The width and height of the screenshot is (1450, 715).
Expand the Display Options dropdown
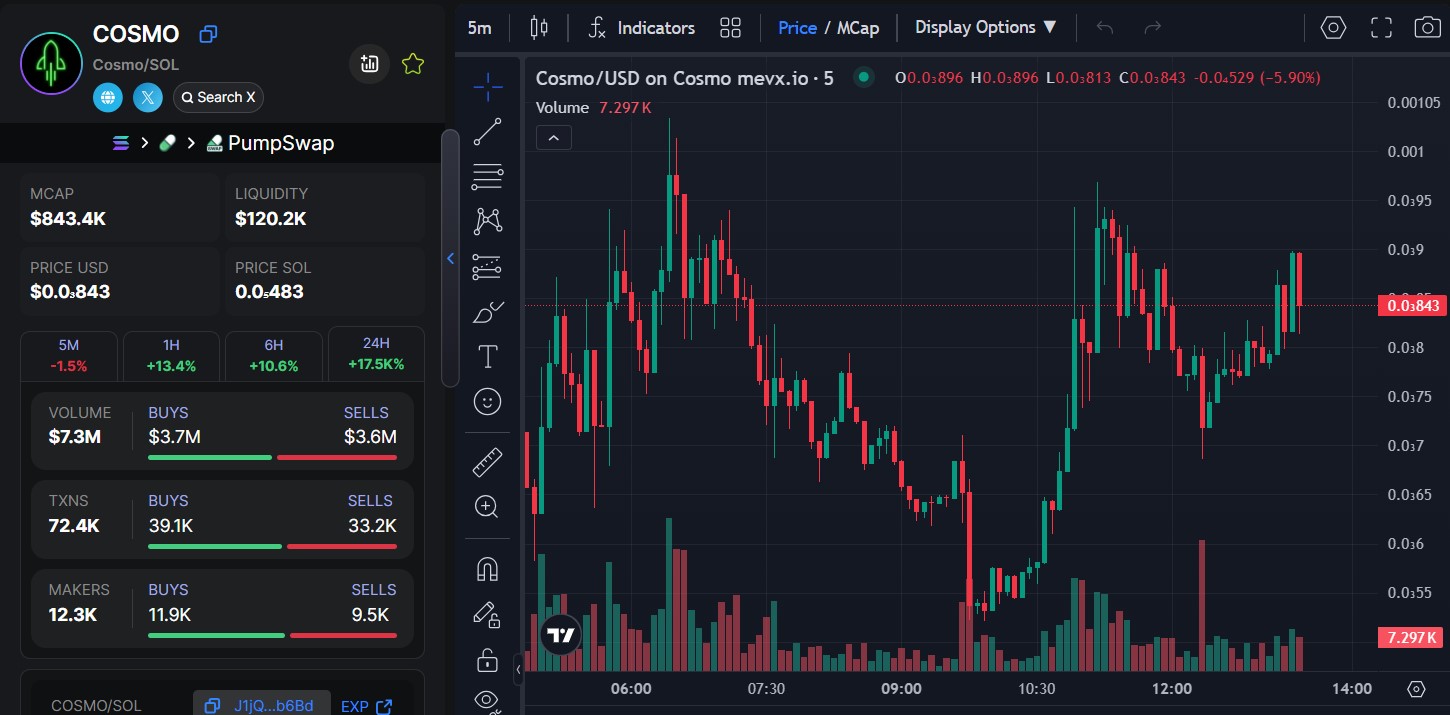point(986,27)
